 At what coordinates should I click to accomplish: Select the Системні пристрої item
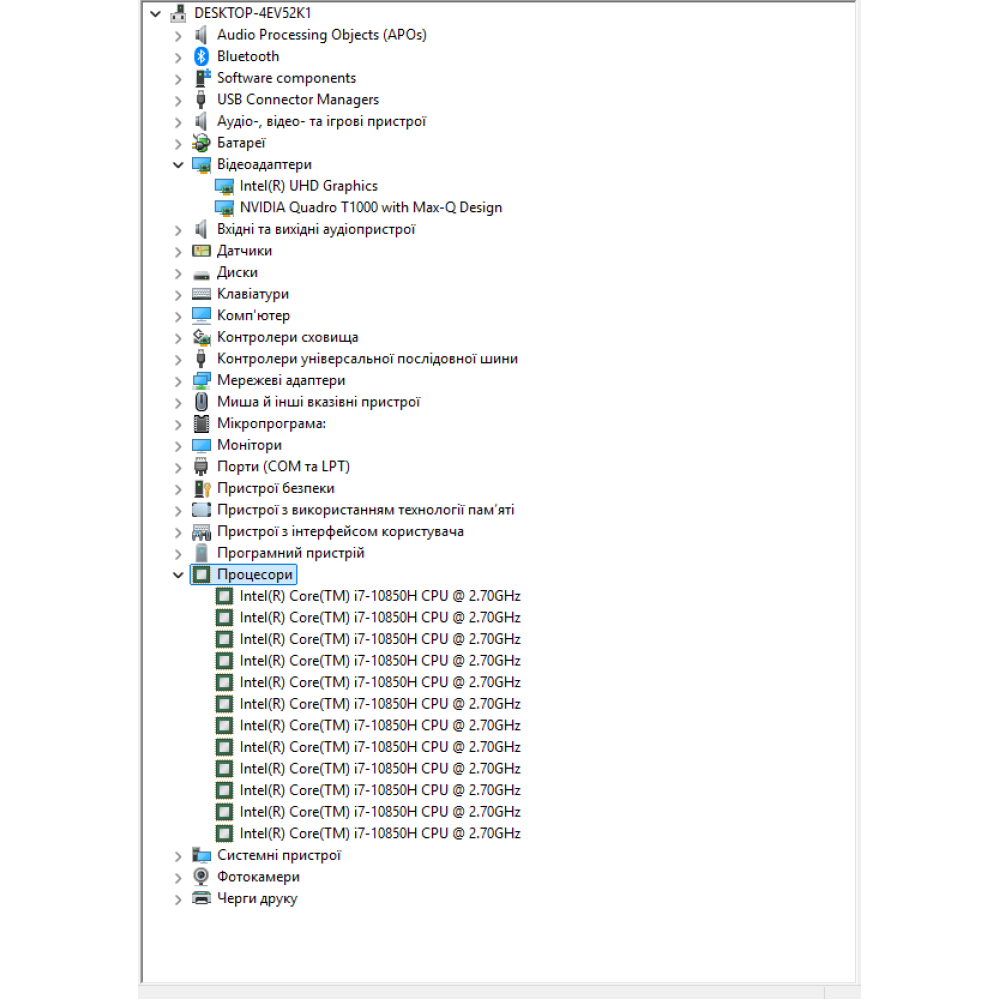pyautogui.click(x=279, y=855)
